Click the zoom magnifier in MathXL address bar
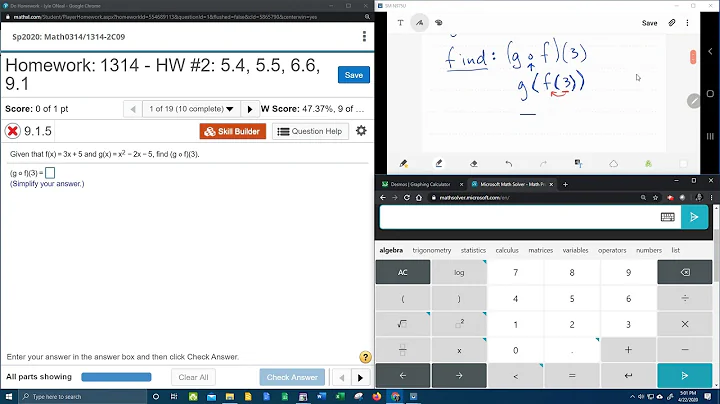The width and height of the screenshot is (720, 404). (367, 17)
